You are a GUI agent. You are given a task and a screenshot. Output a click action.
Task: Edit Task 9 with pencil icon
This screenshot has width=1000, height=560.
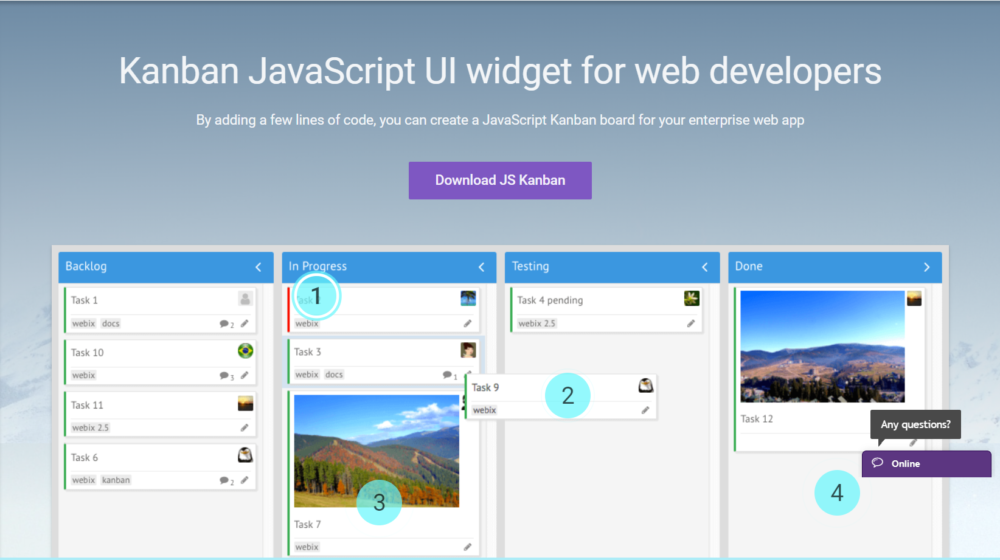(x=645, y=410)
